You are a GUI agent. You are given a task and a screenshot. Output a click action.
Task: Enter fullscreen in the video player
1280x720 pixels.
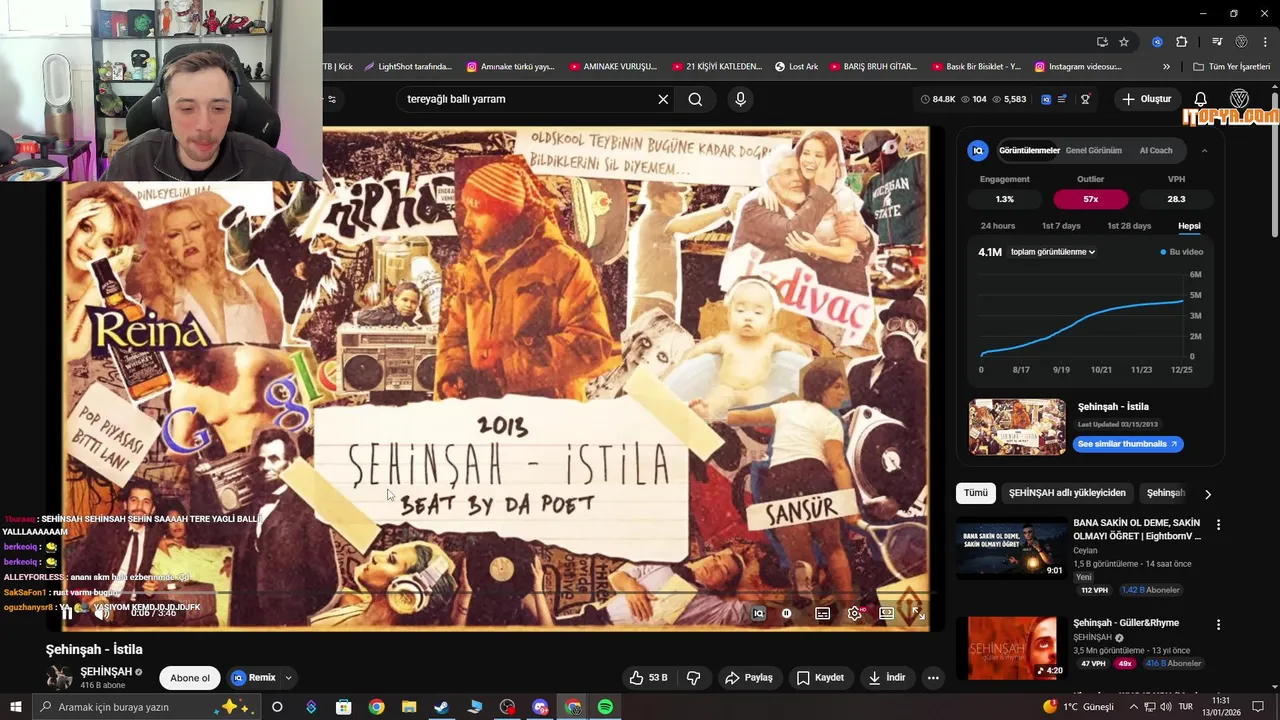click(918, 613)
